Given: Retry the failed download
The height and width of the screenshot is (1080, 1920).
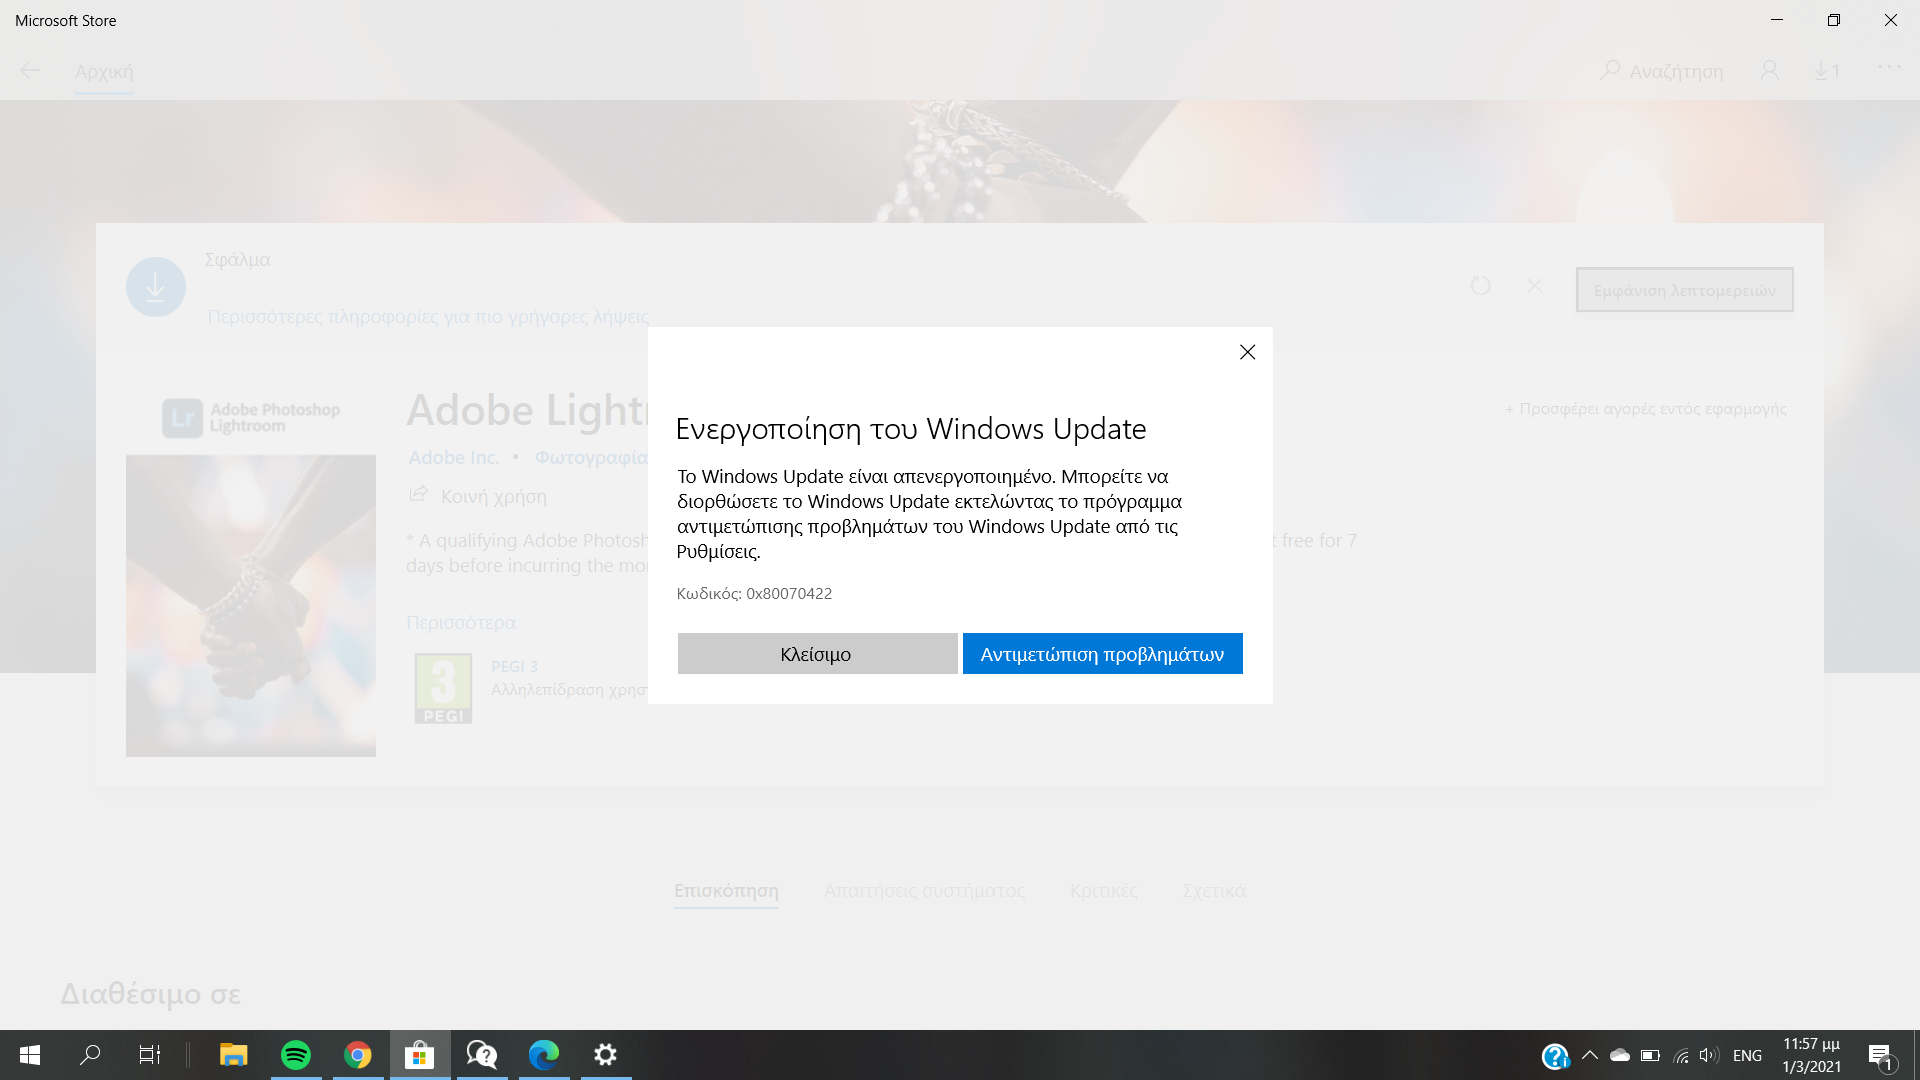Looking at the screenshot, I should point(1481,286).
